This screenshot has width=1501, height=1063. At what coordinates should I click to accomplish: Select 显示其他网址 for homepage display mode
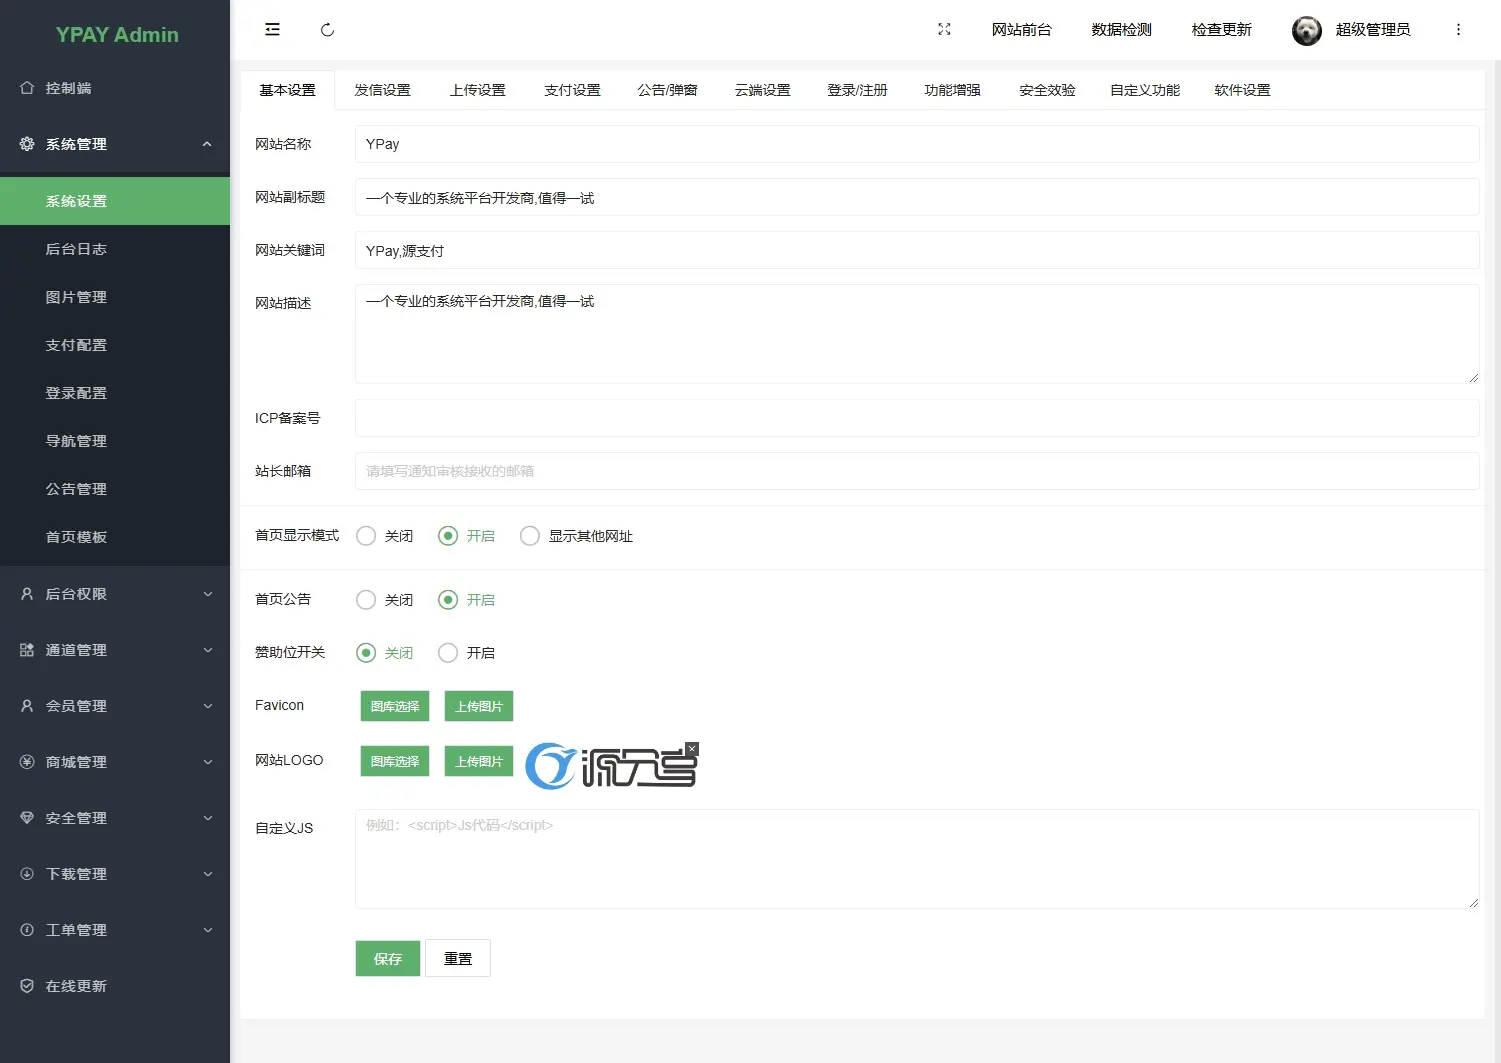(530, 536)
